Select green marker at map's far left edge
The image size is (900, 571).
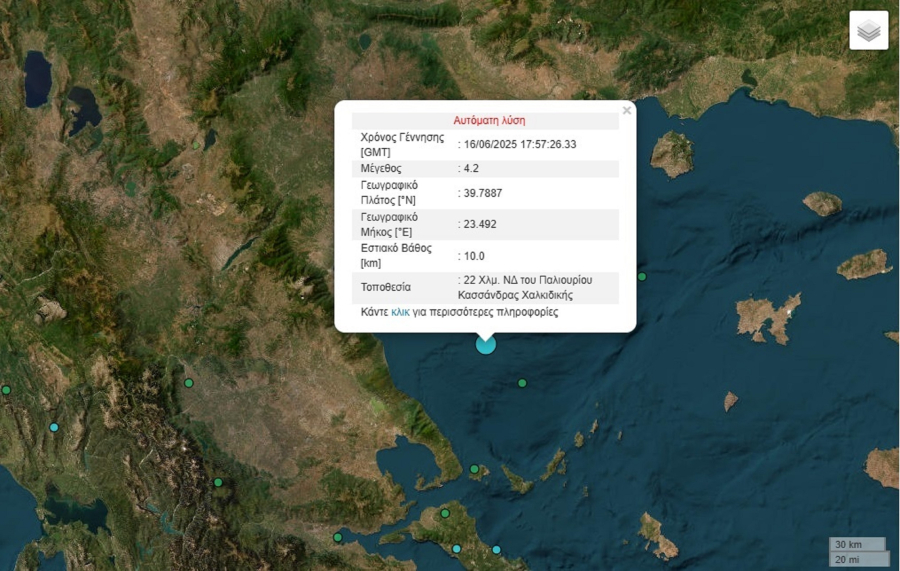pos(6,390)
